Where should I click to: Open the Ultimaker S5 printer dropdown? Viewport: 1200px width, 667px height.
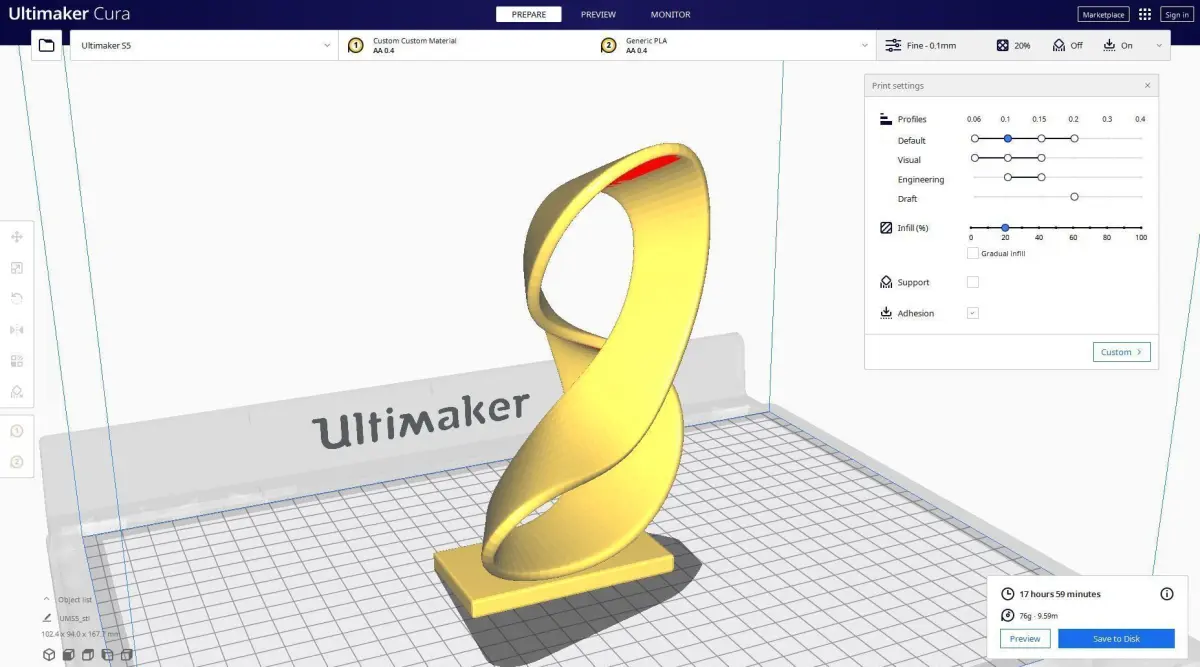[x=204, y=45]
